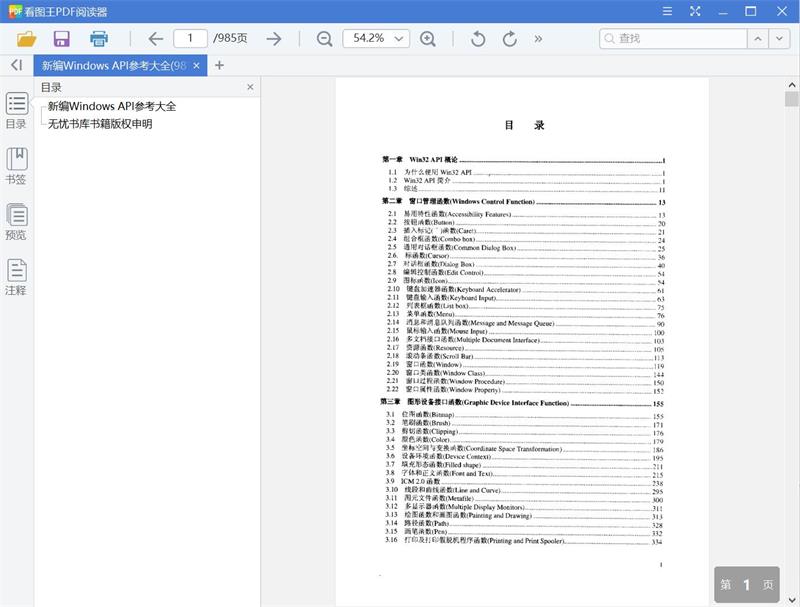Open the 书签 bookmarks sidebar panel
Screen dimensions: 800x607
point(16,166)
